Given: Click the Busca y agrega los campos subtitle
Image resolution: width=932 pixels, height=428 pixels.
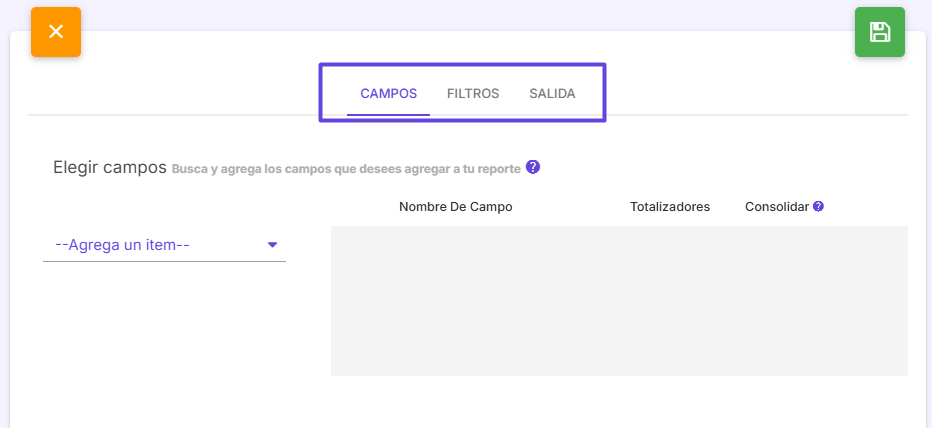Looking at the screenshot, I should click(346, 169).
